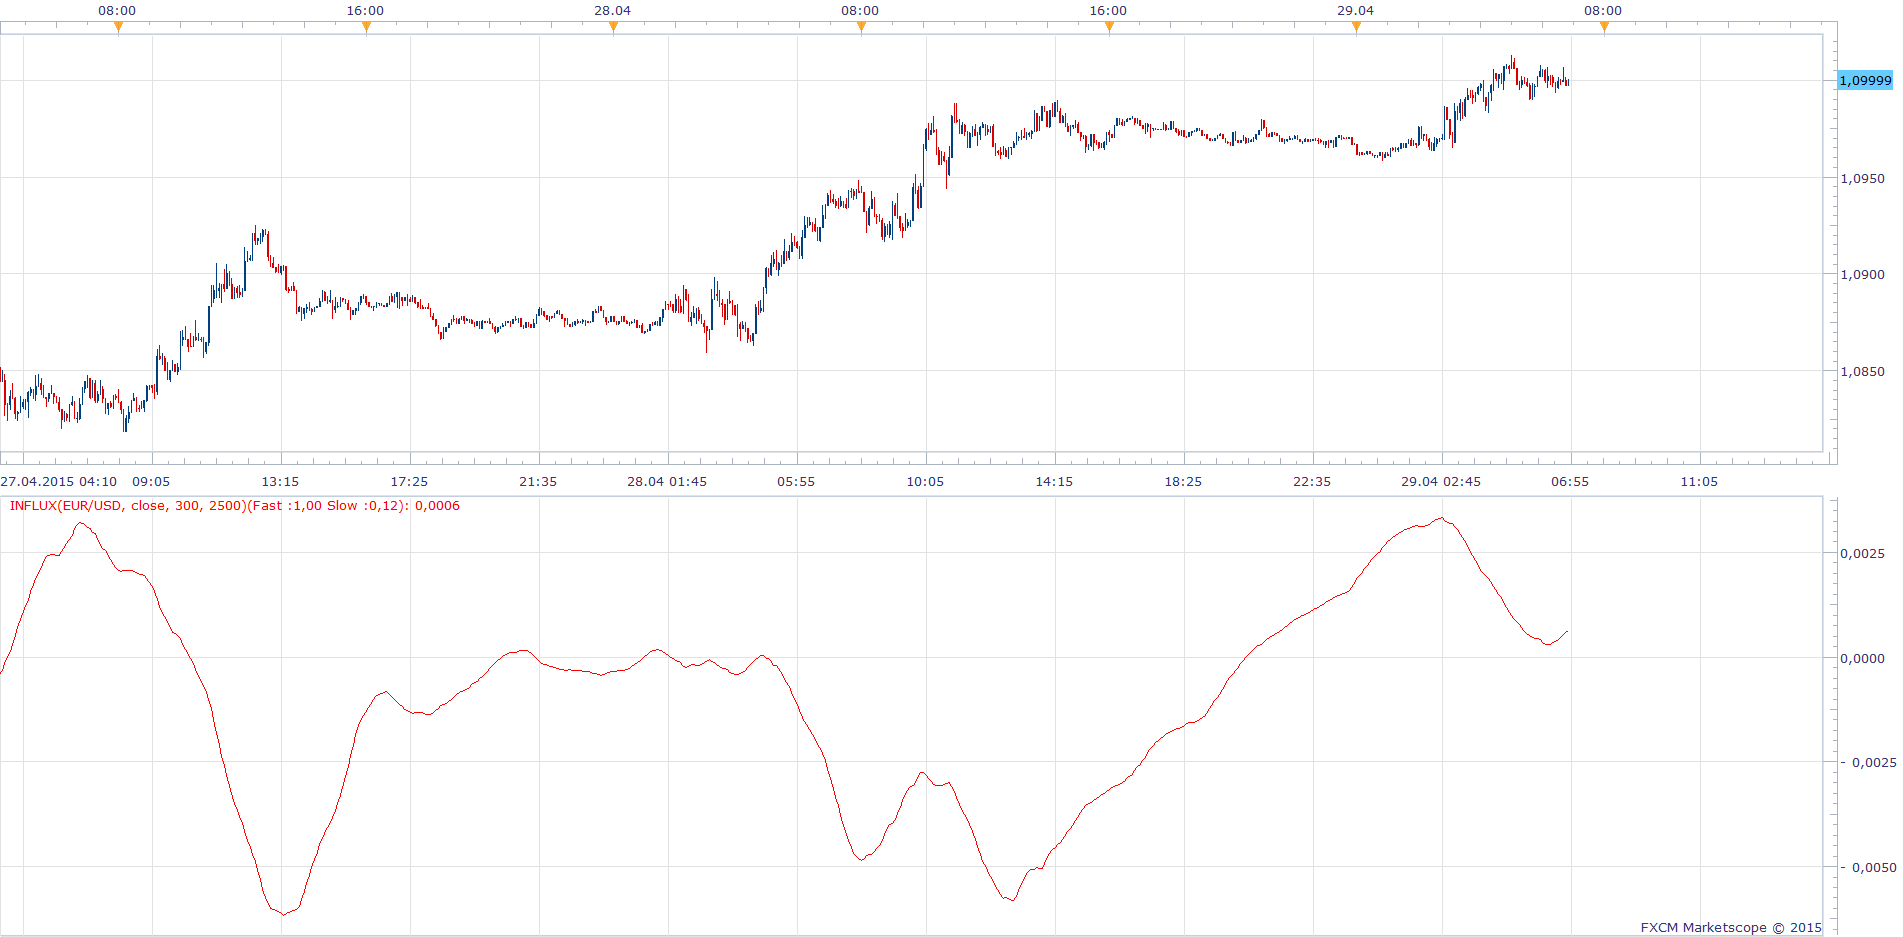Select the current price label 1,09999
This screenshot has height=937, width=1903.
[1865, 80]
